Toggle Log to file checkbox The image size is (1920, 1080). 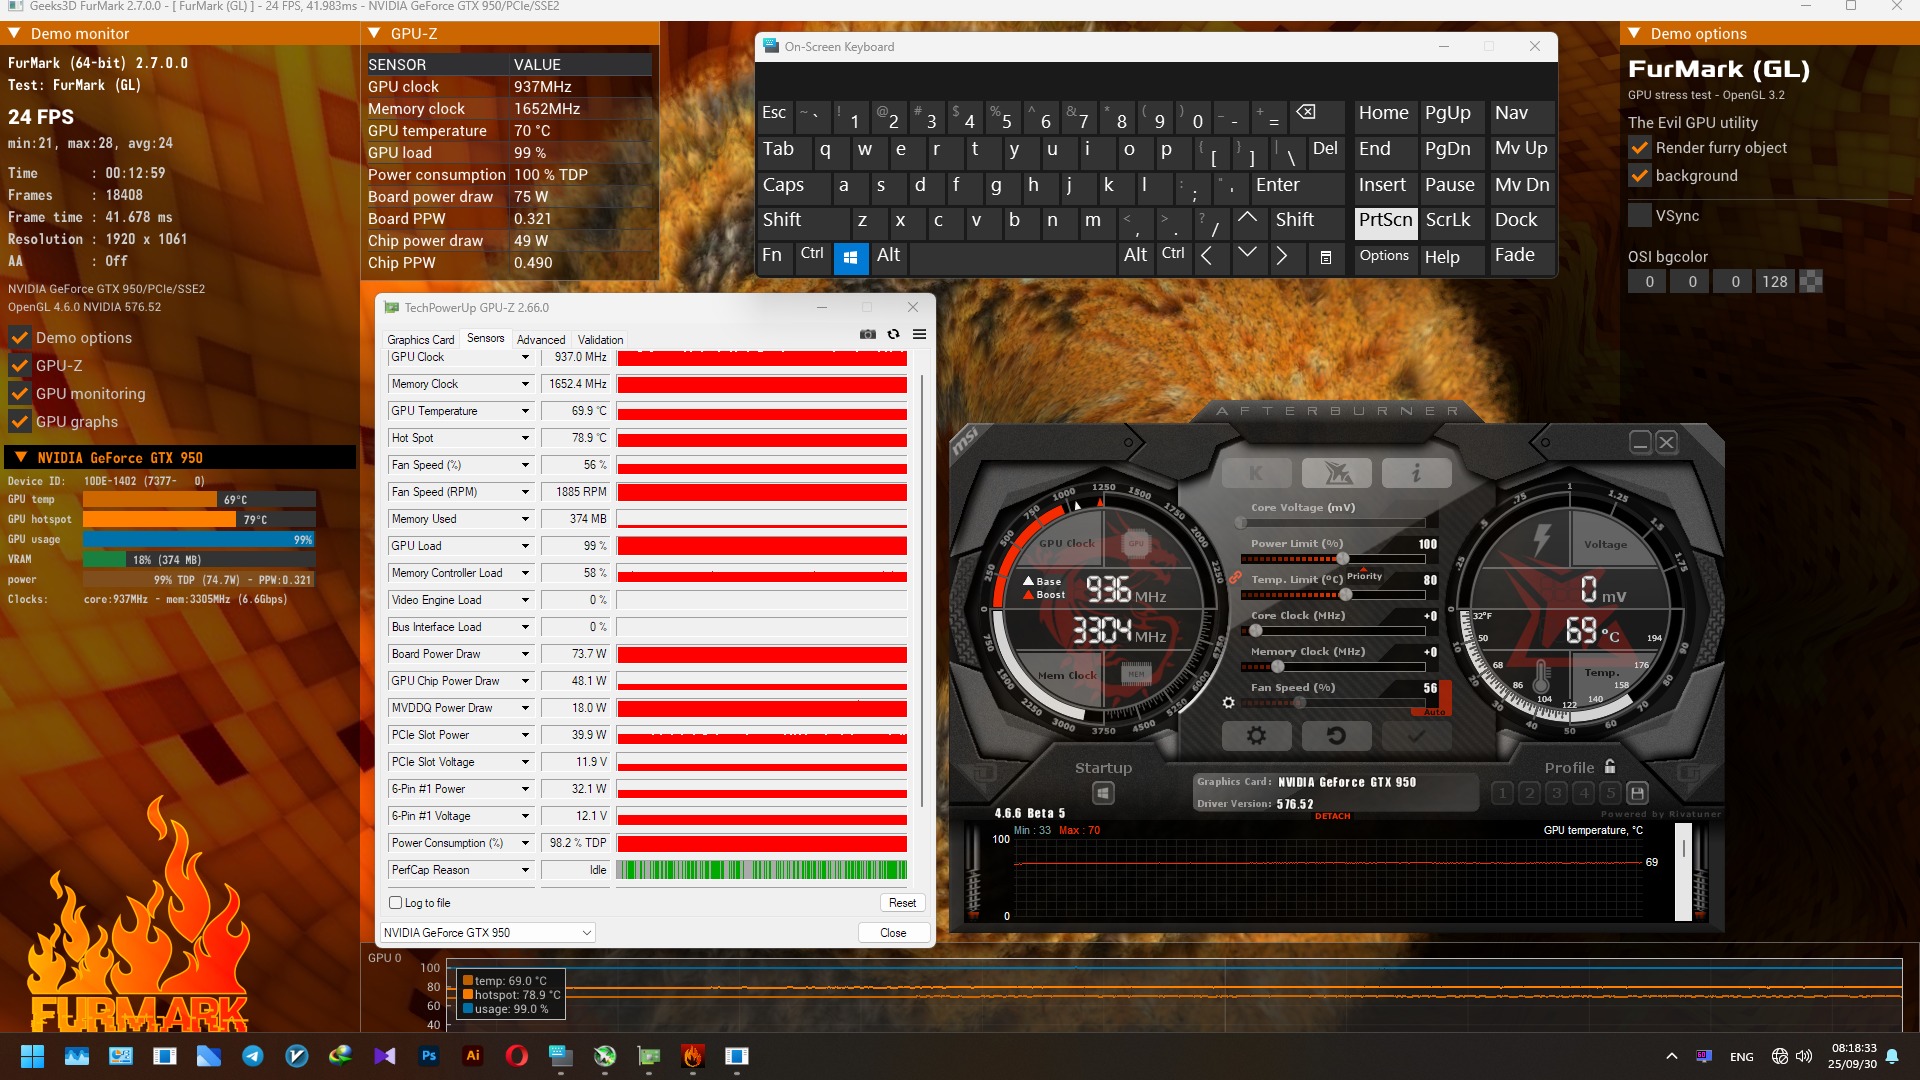pos(396,903)
